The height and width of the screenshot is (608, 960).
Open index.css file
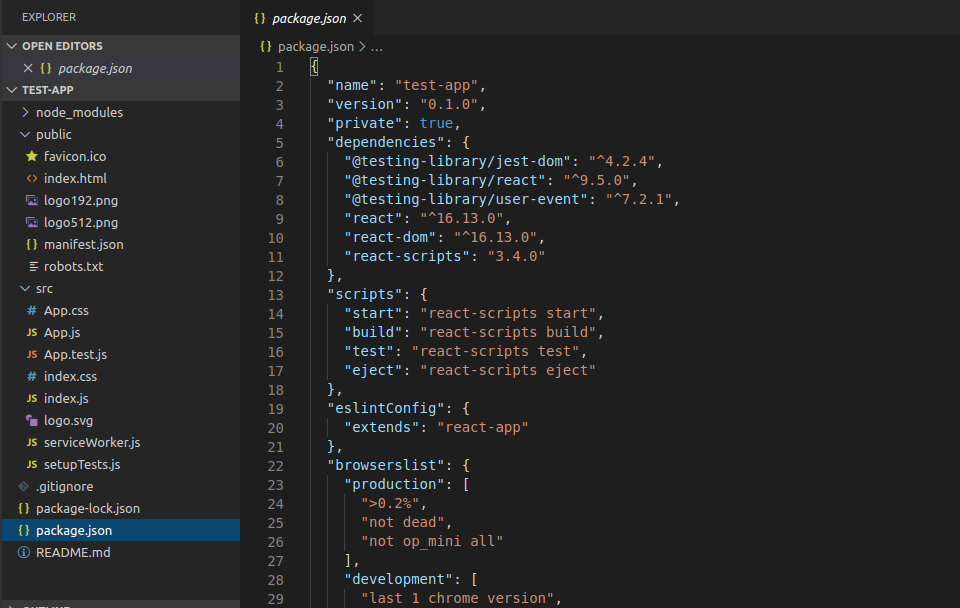(x=70, y=377)
